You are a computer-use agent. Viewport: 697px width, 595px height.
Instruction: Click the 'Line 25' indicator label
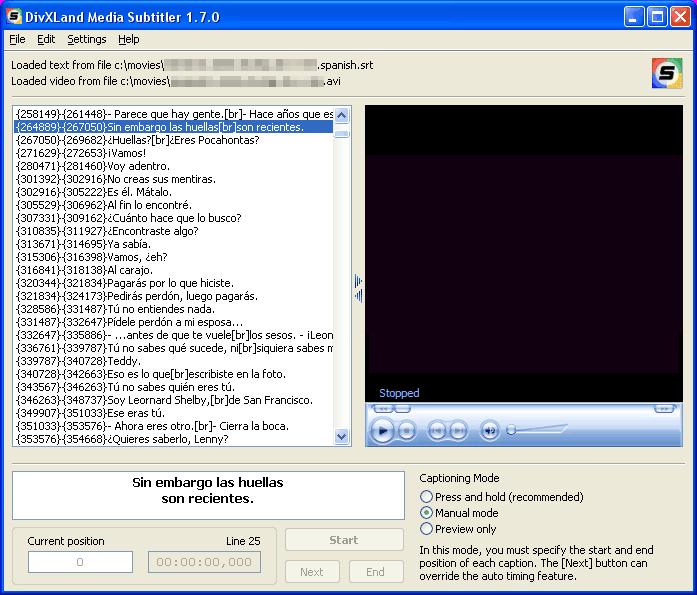[x=243, y=541]
